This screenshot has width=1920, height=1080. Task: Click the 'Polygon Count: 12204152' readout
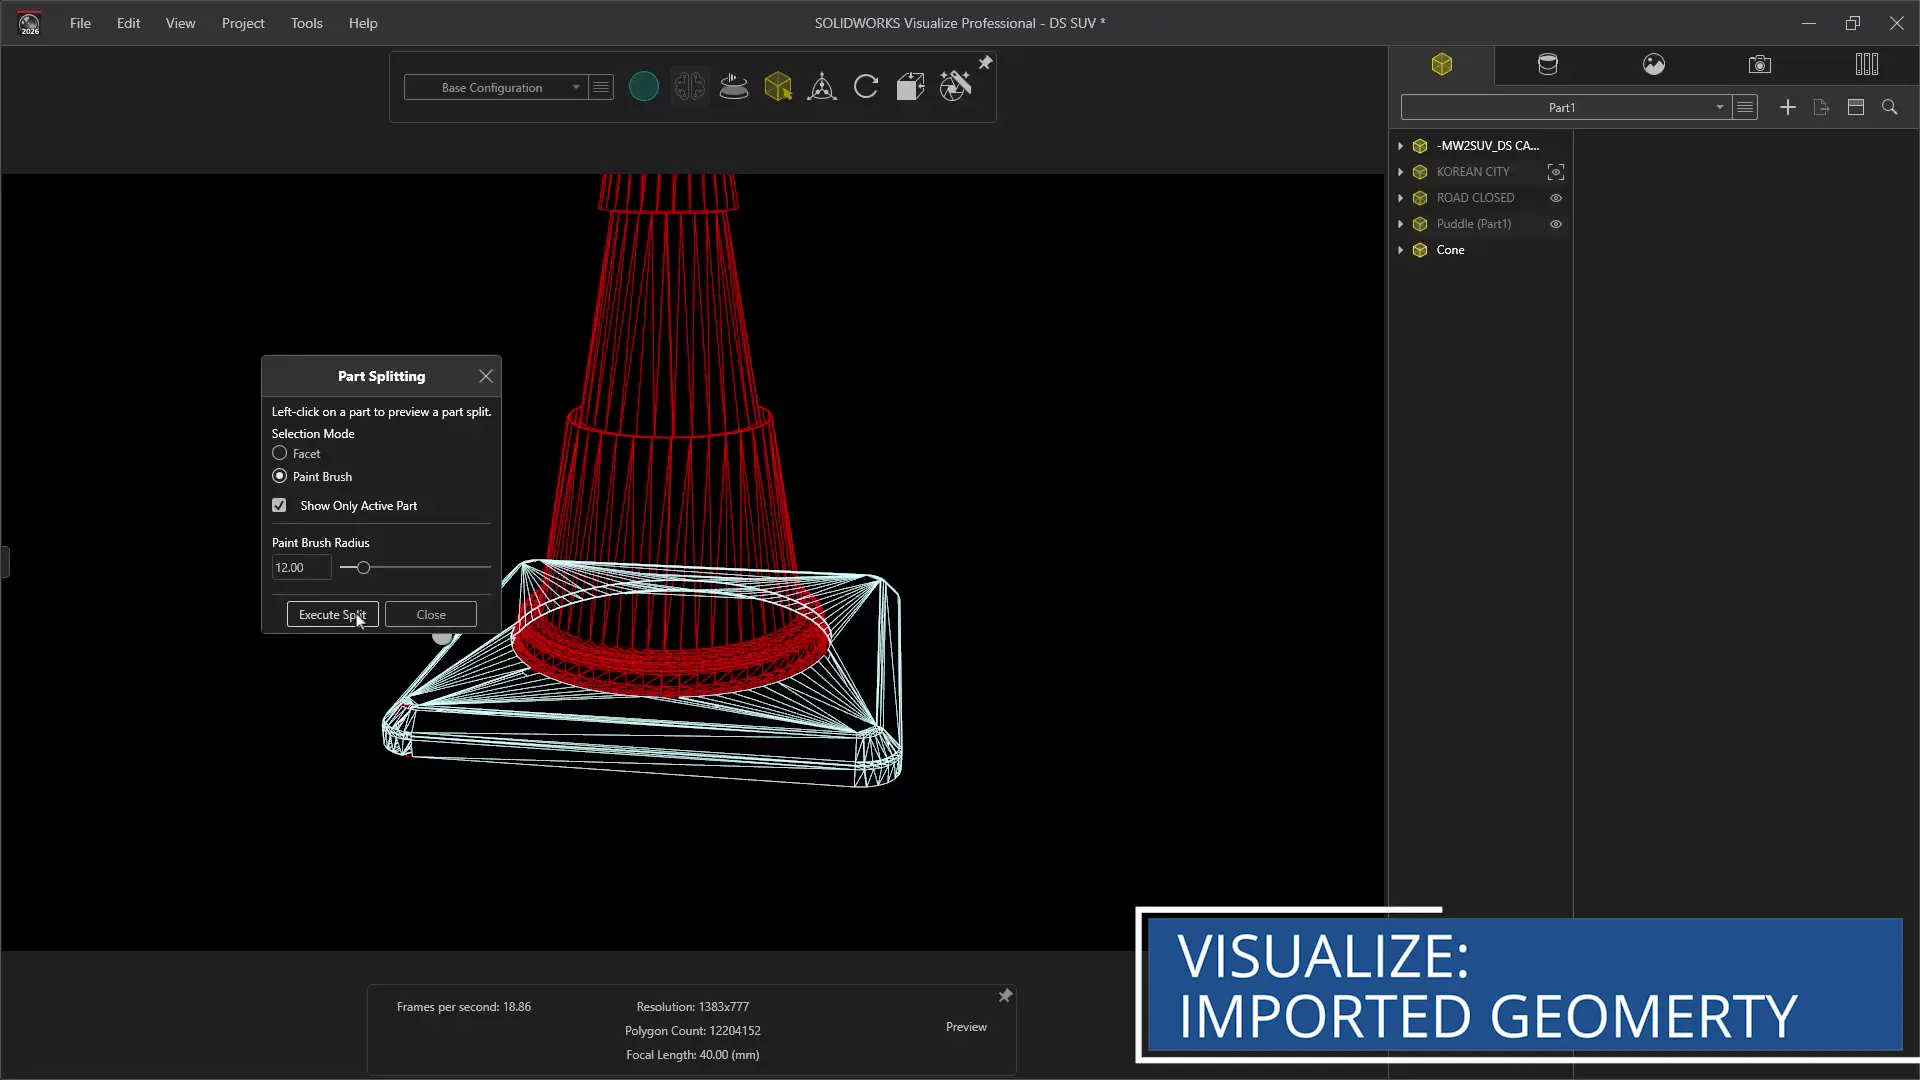coord(693,1030)
